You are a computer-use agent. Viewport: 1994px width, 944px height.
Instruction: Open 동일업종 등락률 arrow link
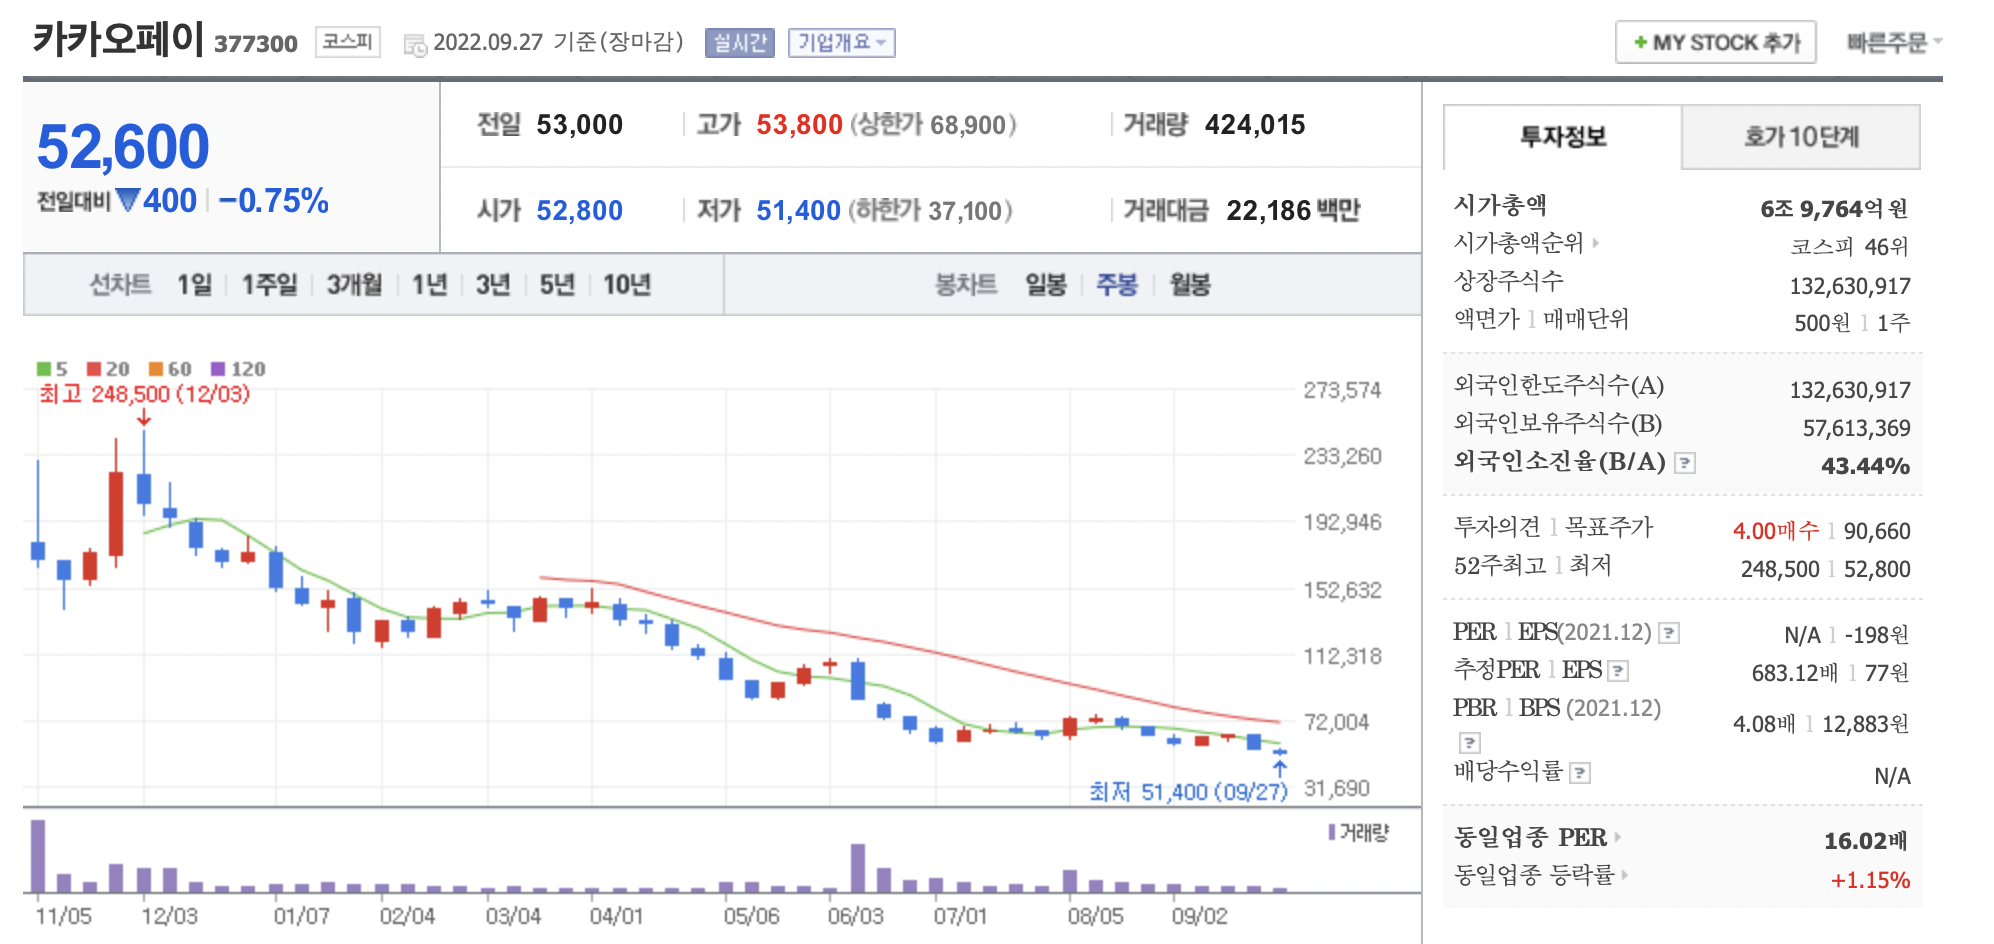(1625, 875)
